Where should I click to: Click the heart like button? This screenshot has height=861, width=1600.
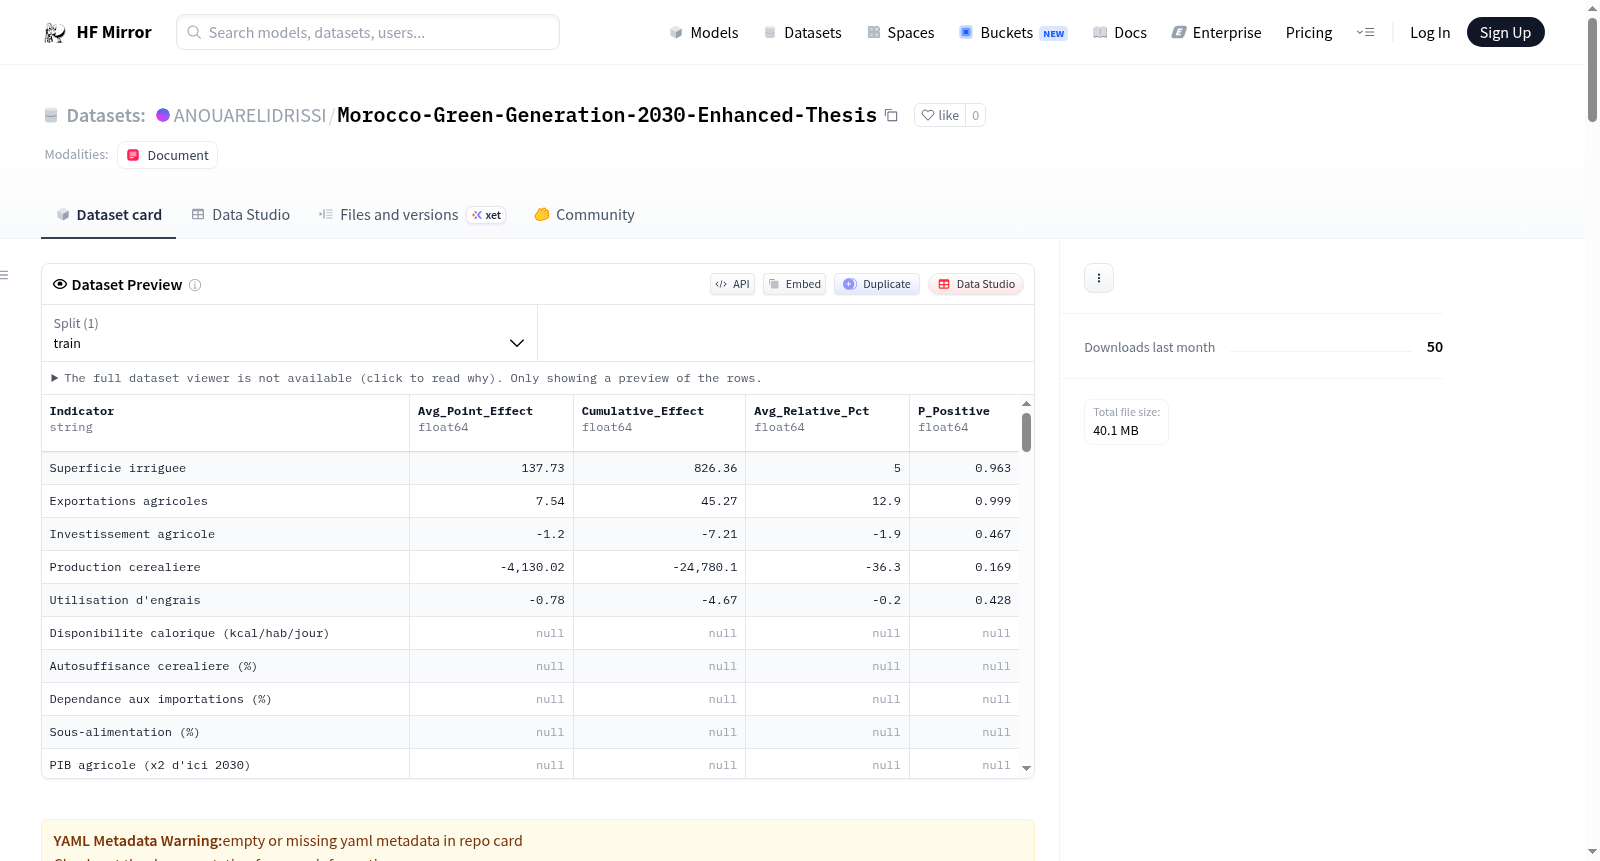940,115
